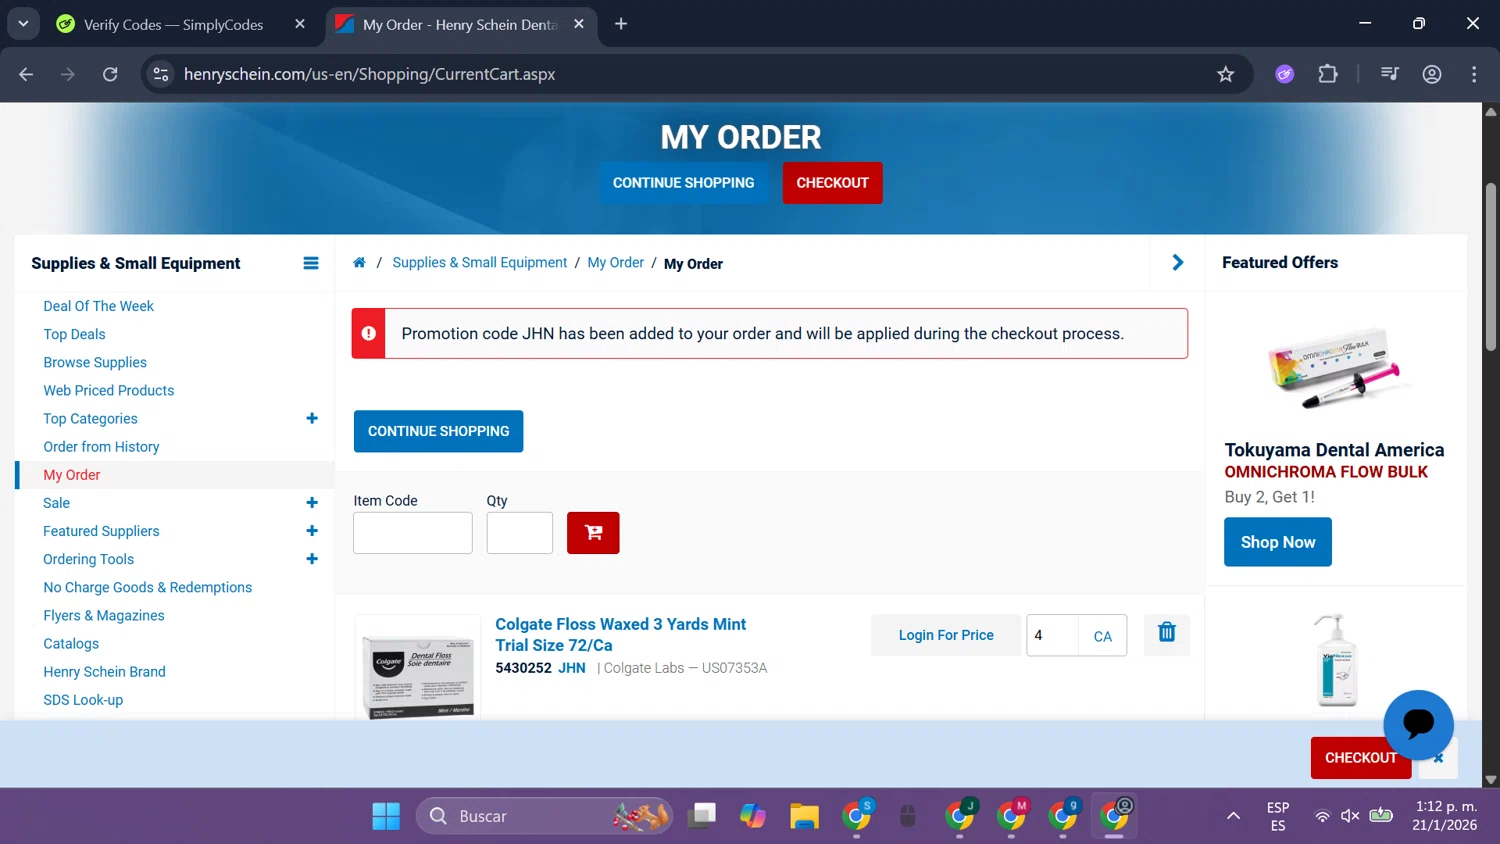Open a new browser tab
The height and width of the screenshot is (844, 1500).
click(x=621, y=24)
